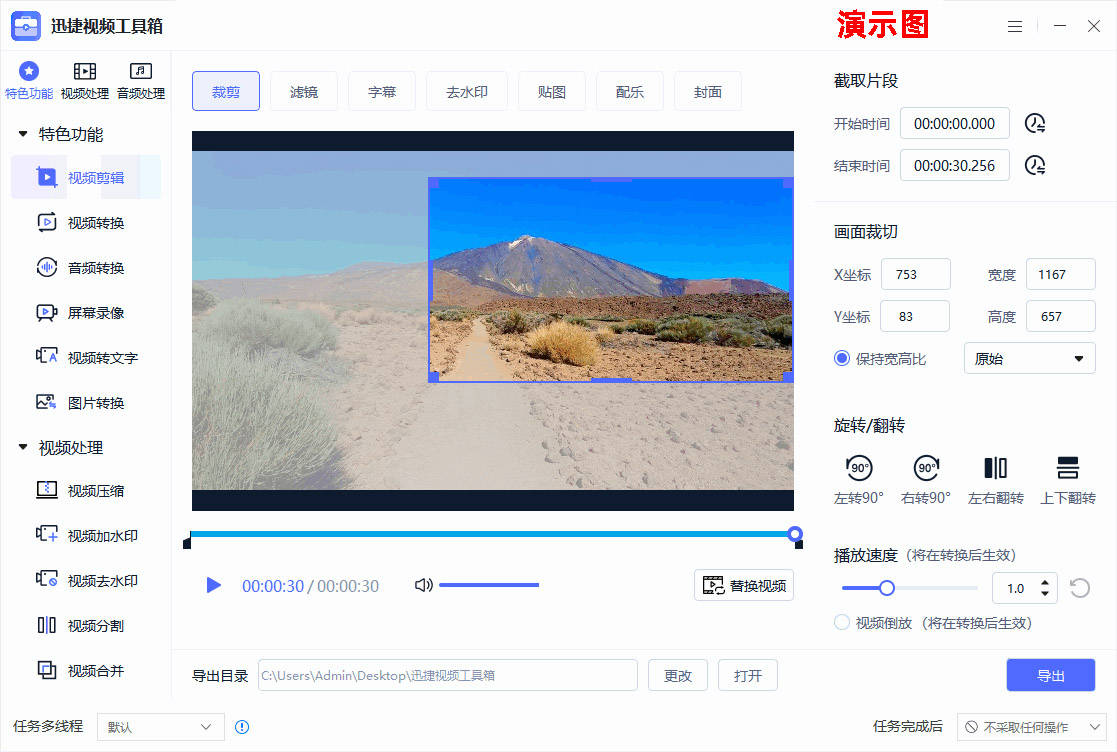Click the 结束时间 time field

pyautogui.click(x=955, y=165)
